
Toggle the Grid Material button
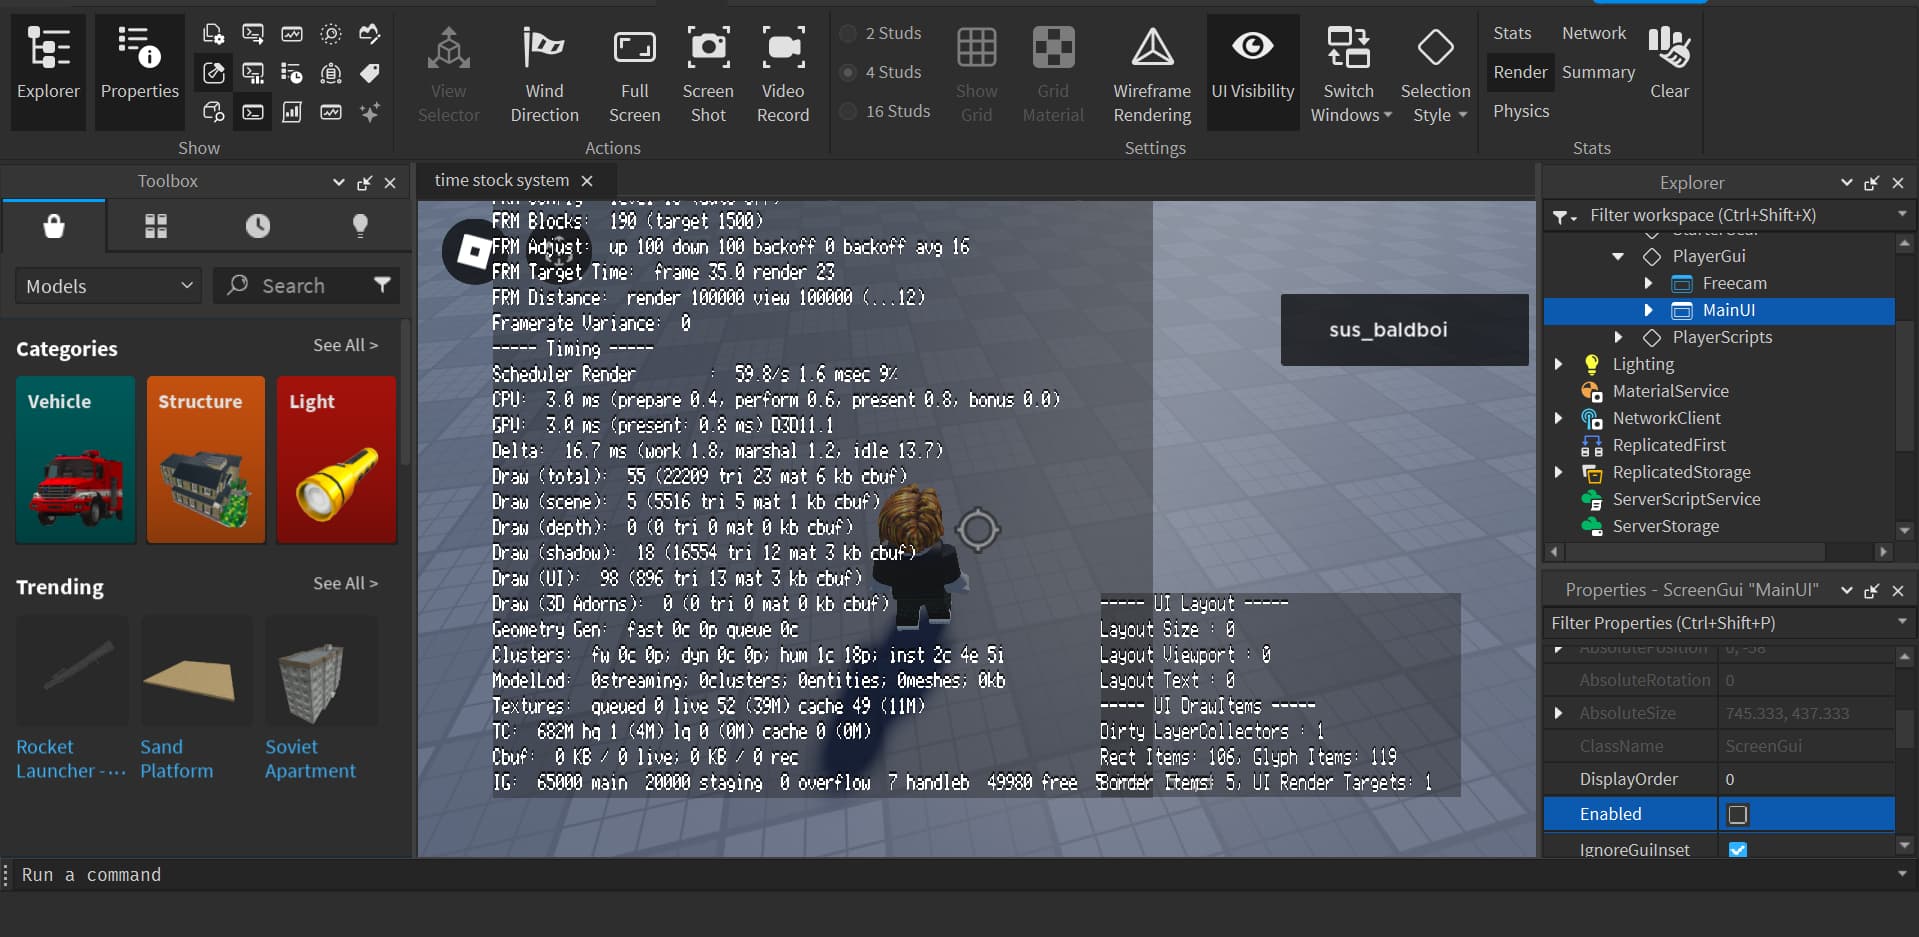click(1053, 72)
